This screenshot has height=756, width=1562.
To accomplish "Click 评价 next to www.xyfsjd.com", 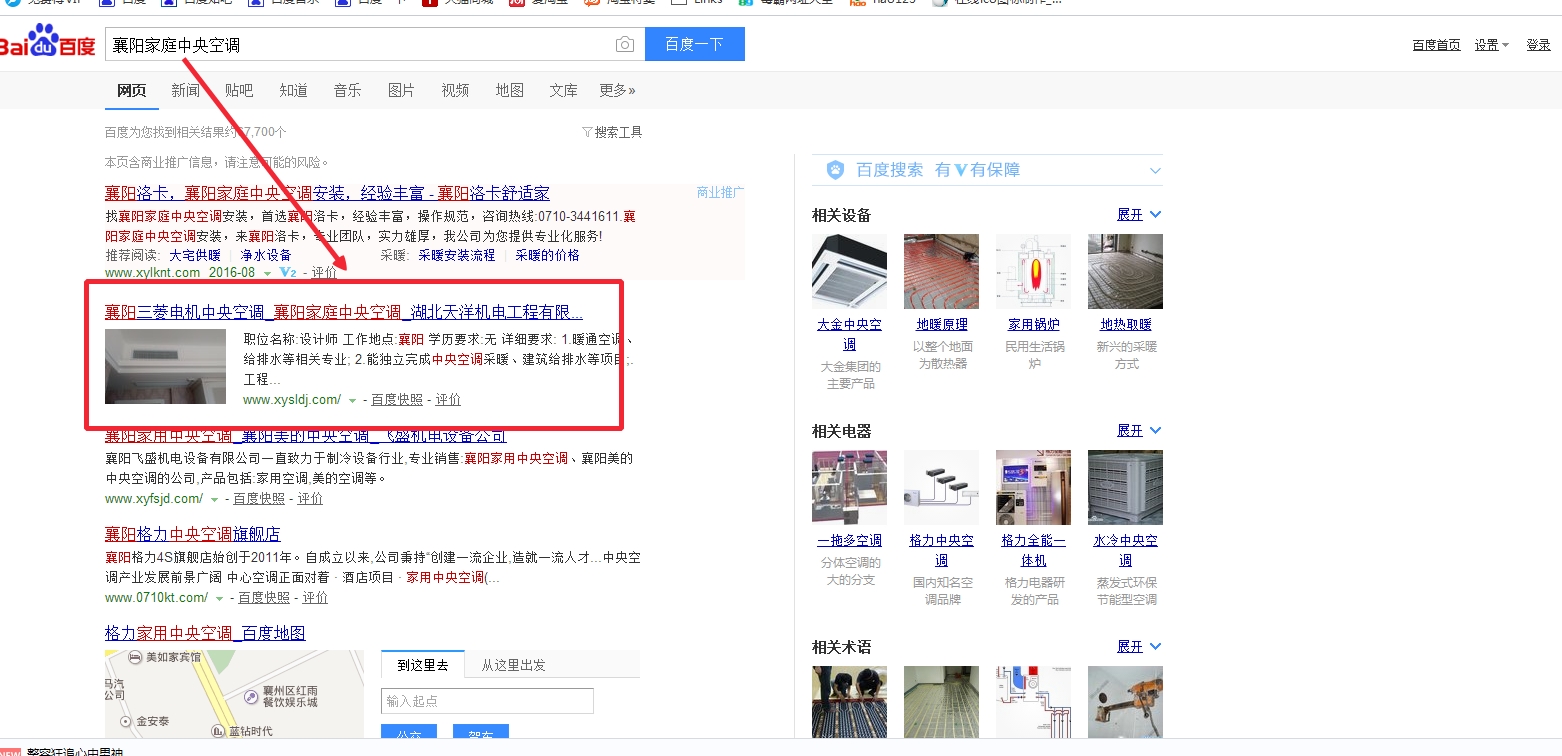I will [x=310, y=499].
